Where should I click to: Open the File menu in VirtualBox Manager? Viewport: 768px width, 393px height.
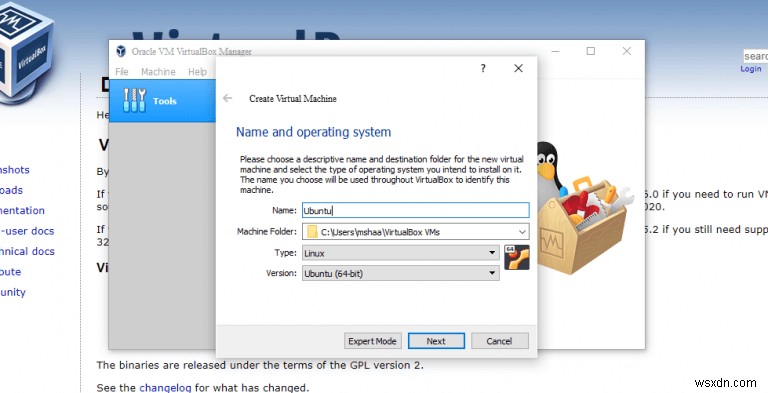coord(121,72)
